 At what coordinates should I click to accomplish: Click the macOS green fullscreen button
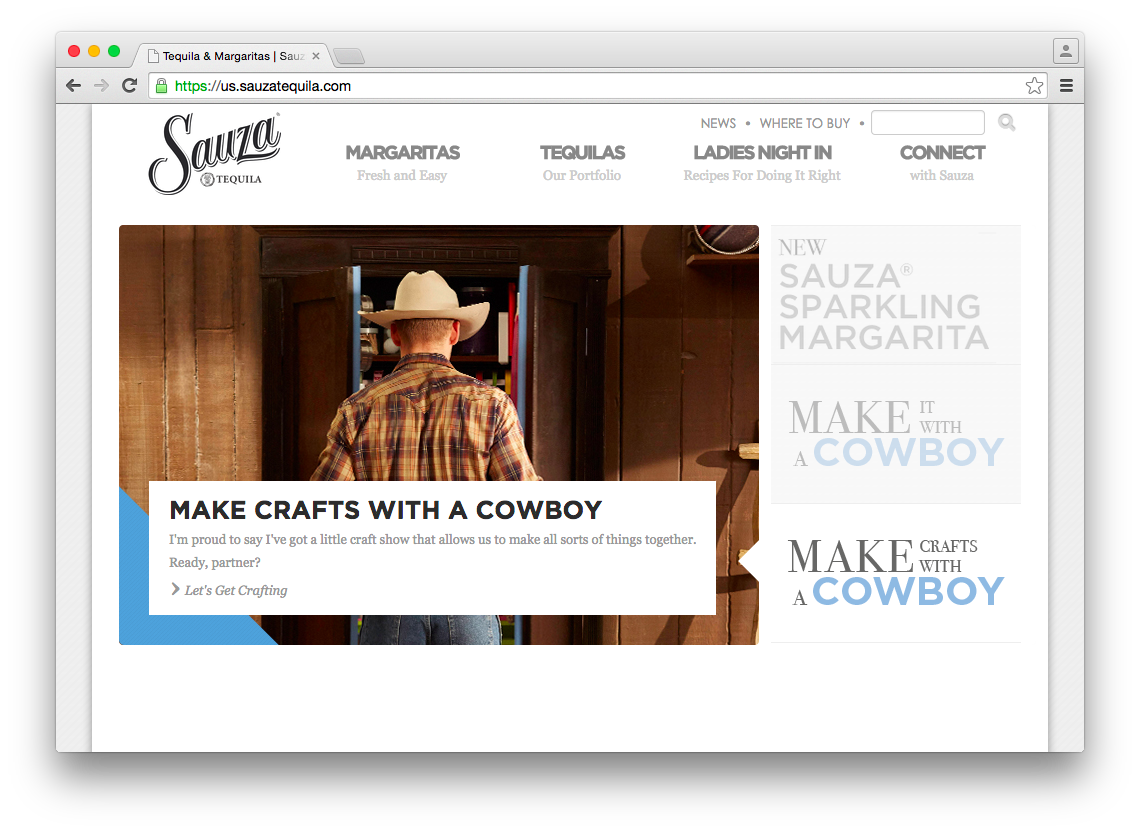(x=114, y=51)
